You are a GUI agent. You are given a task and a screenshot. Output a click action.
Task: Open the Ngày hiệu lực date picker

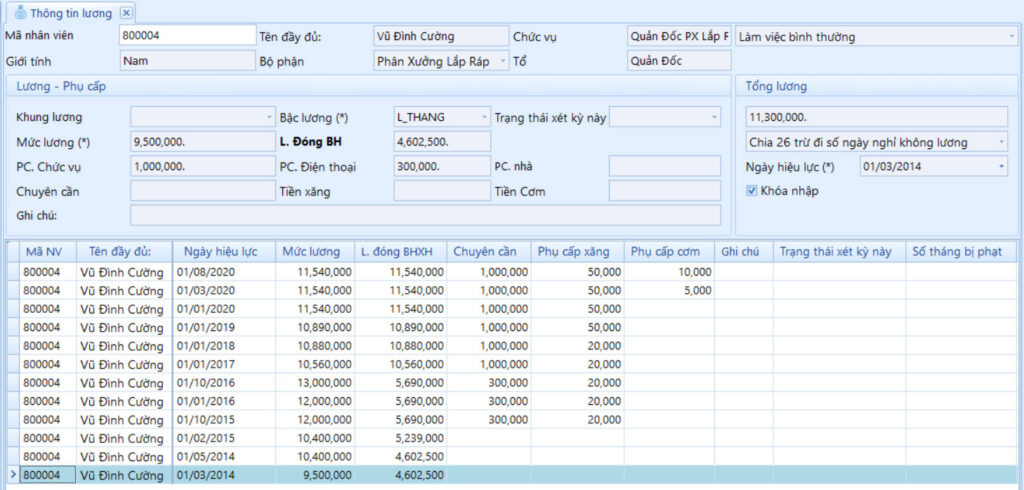click(x=1002, y=167)
